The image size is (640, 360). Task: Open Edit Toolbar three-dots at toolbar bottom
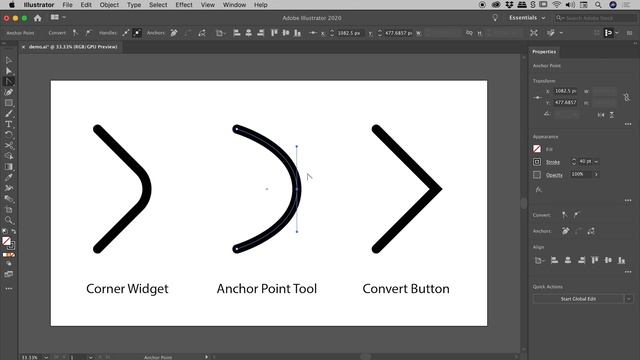point(9,289)
